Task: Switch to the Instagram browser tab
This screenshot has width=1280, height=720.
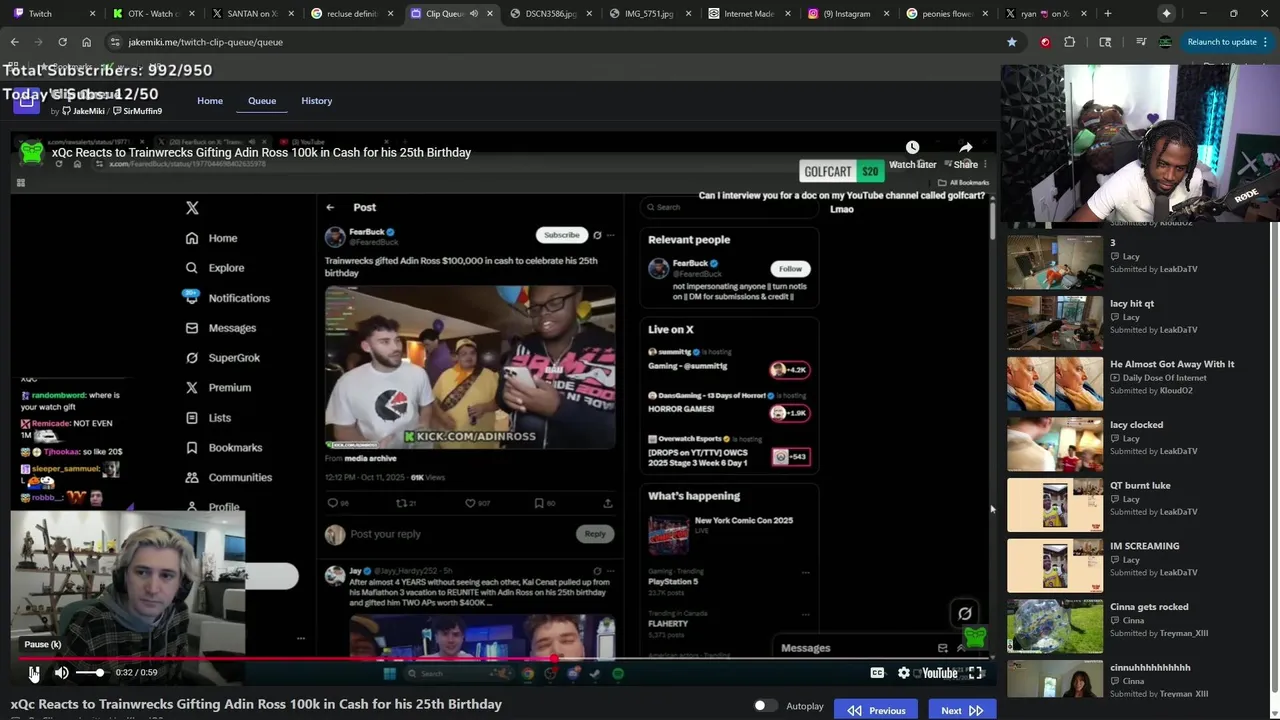Action: coord(849,14)
